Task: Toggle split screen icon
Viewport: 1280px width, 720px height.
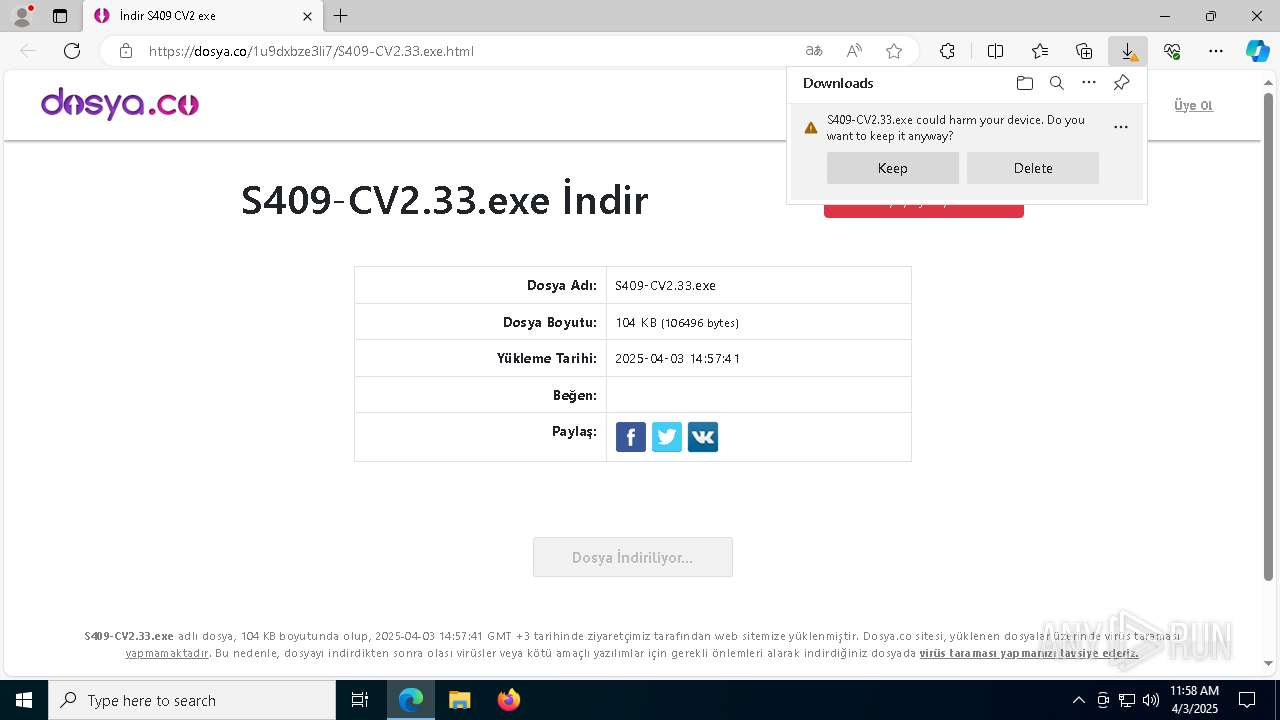Action: click(995, 51)
